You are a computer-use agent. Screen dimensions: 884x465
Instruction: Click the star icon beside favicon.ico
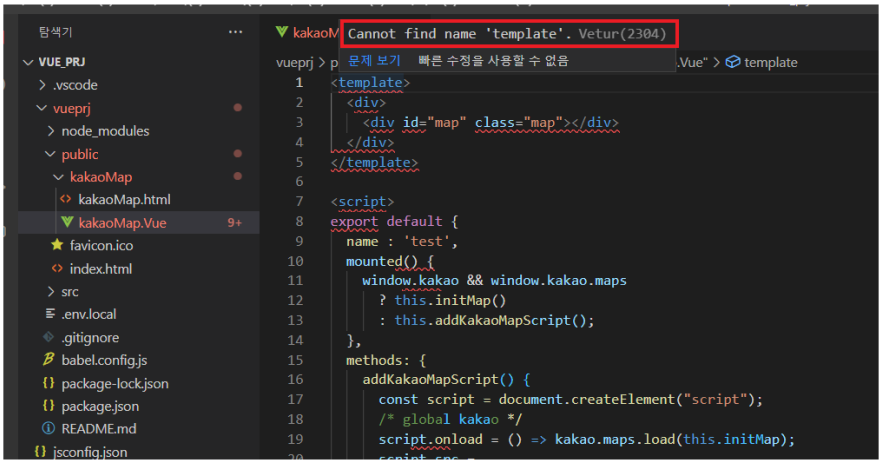[57, 245]
